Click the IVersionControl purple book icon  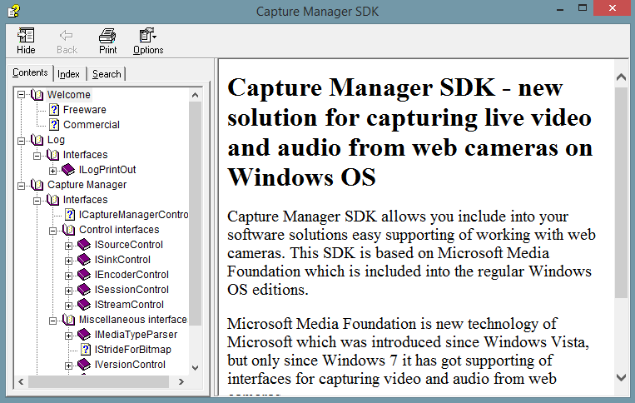[84, 365]
